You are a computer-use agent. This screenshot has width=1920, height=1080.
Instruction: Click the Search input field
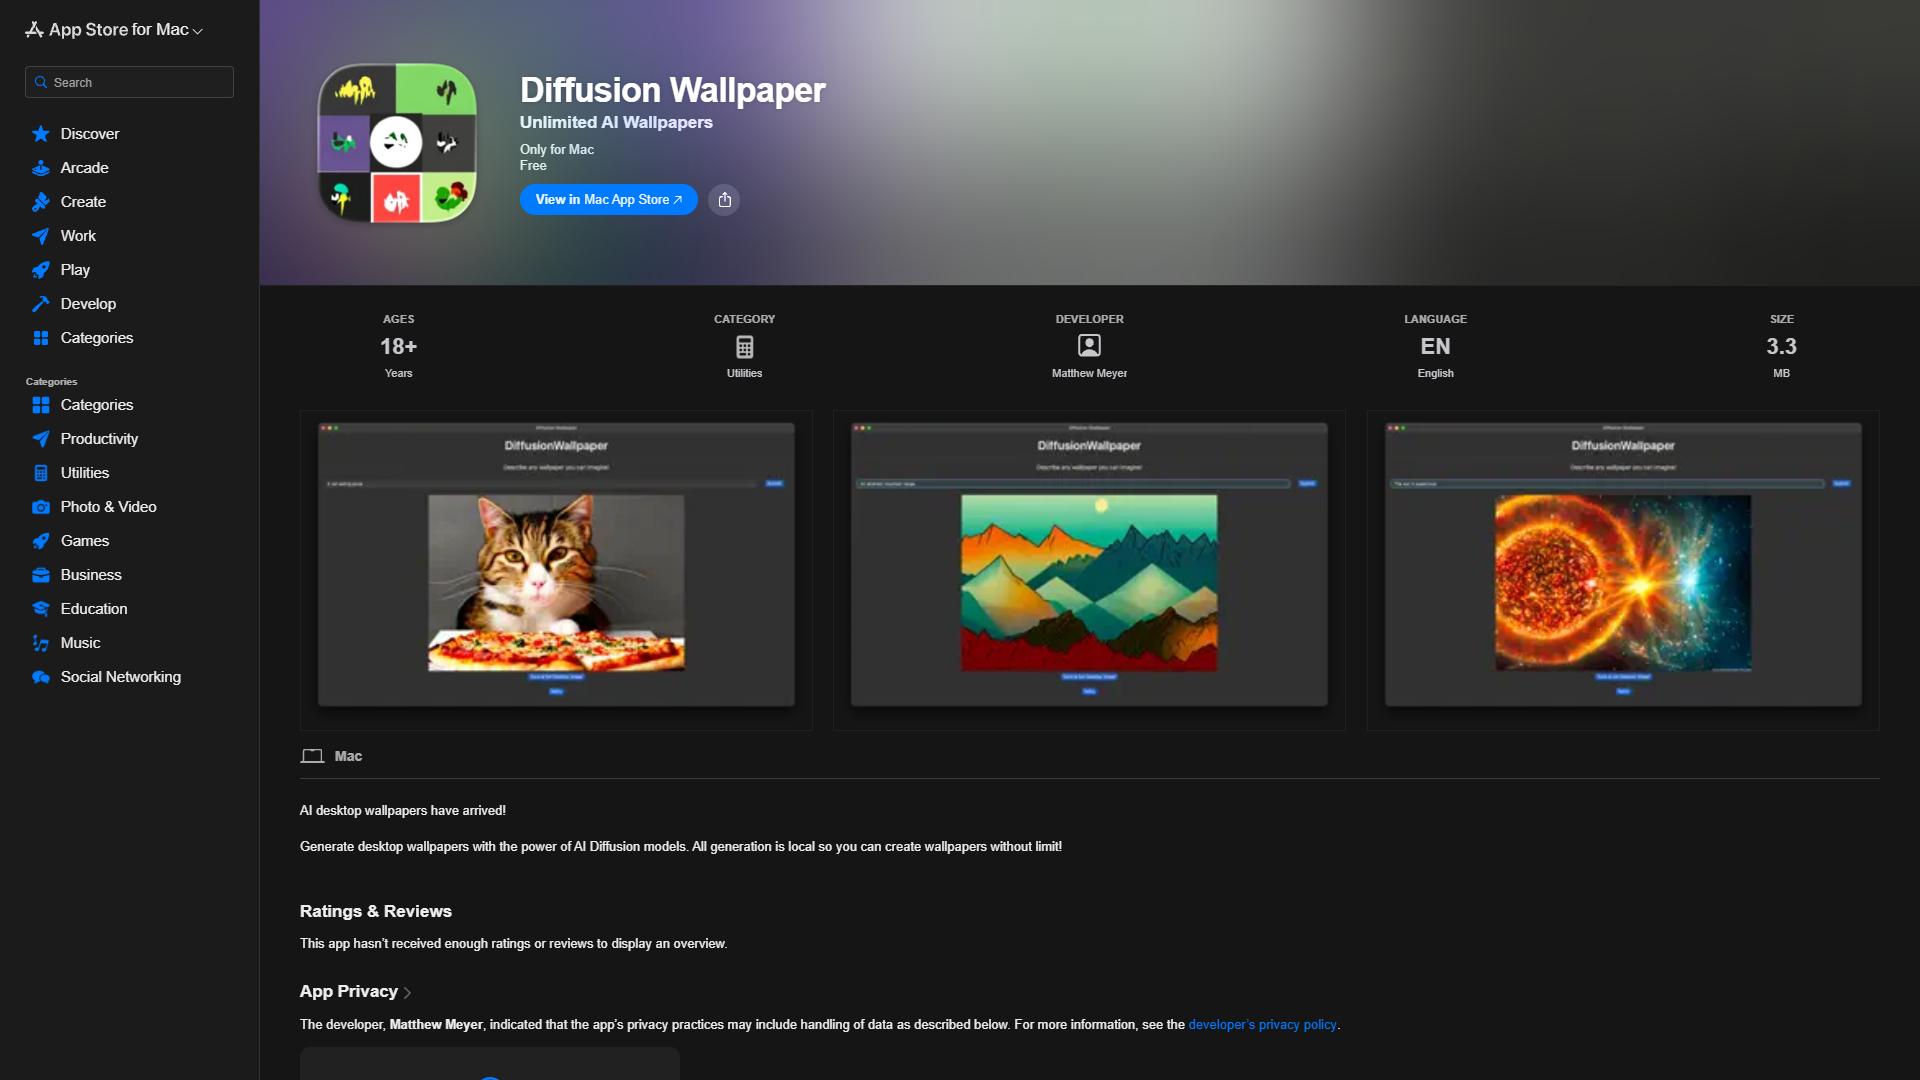click(129, 82)
